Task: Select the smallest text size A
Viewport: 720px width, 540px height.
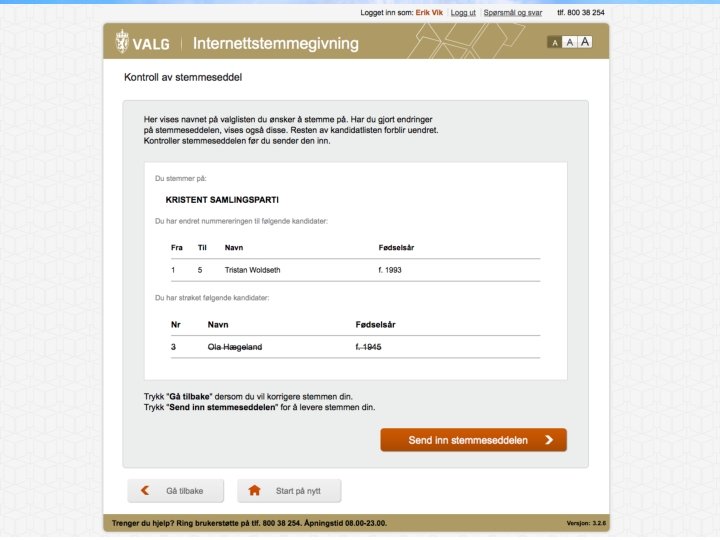Action: 553,42
